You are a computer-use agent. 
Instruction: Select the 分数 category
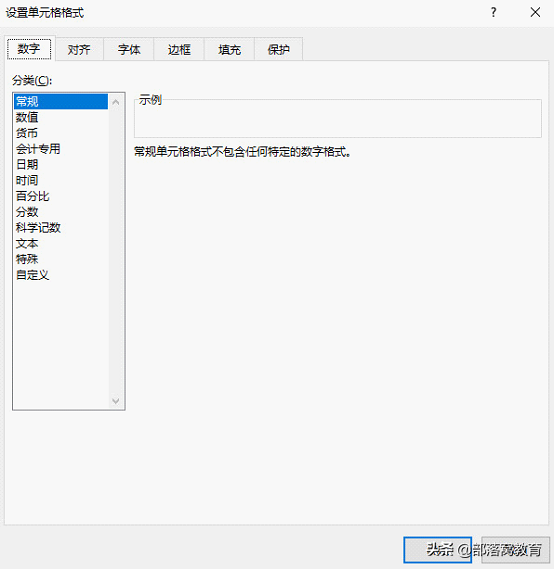[61, 212]
